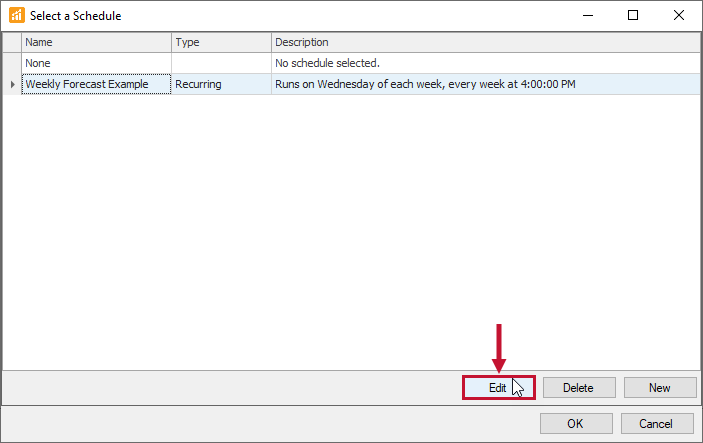This screenshot has width=703, height=443.
Task: Sort by the Type column header
Action: click(221, 42)
